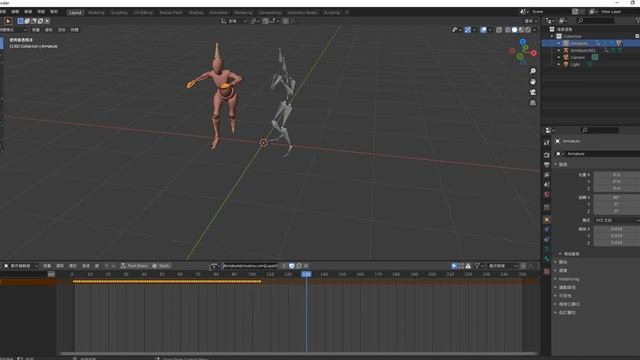The height and width of the screenshot is (360, 640).
Task: Click the Push Down button
Action: tap(135, 266)
